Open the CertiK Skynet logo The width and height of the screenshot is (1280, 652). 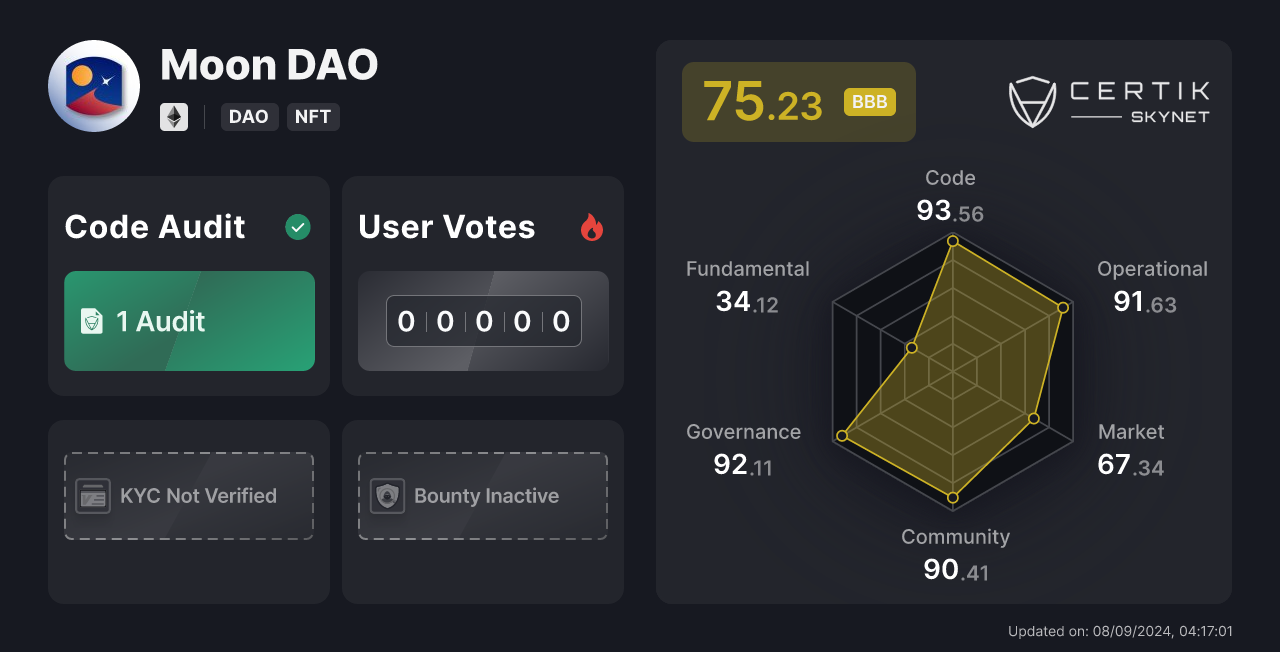coord(1108,101)
